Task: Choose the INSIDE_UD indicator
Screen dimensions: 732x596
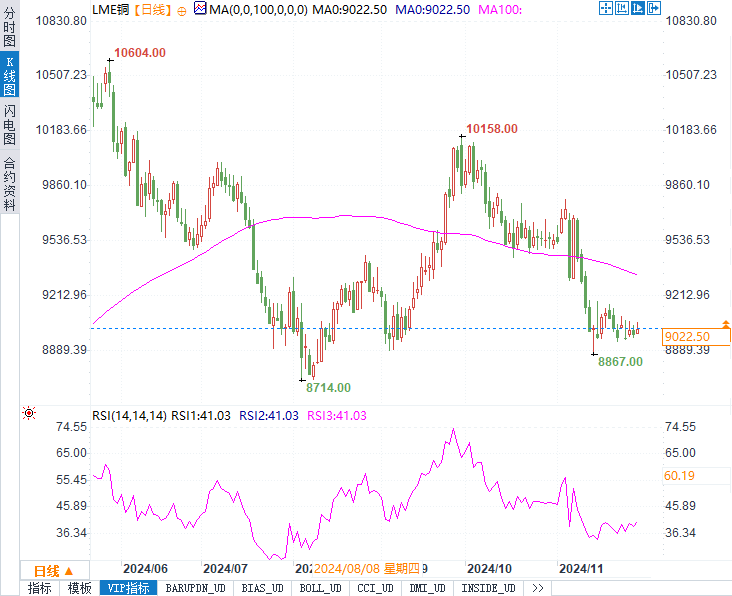Action: [488, 588]
